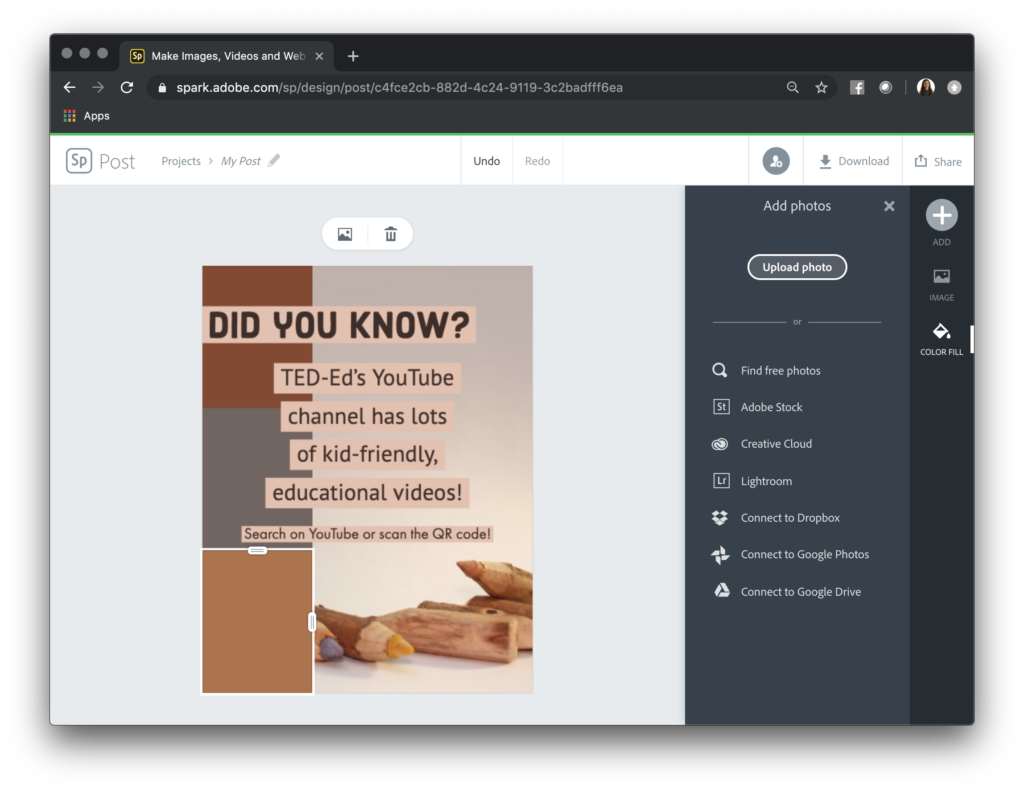The image size is (1024, 791).
Task: Click Undo in the top bar
Action: [x=486, y=160]
